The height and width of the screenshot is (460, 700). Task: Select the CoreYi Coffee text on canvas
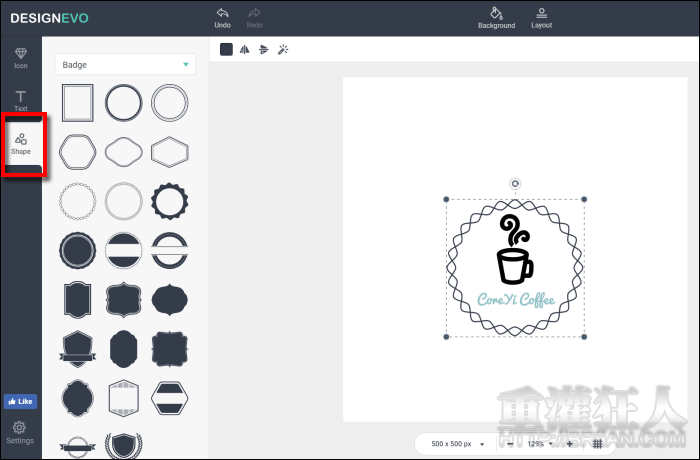click(515, 300)
